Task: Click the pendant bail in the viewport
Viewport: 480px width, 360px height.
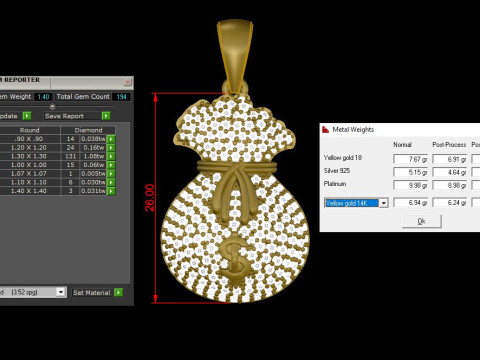Action: coord(235,56)
